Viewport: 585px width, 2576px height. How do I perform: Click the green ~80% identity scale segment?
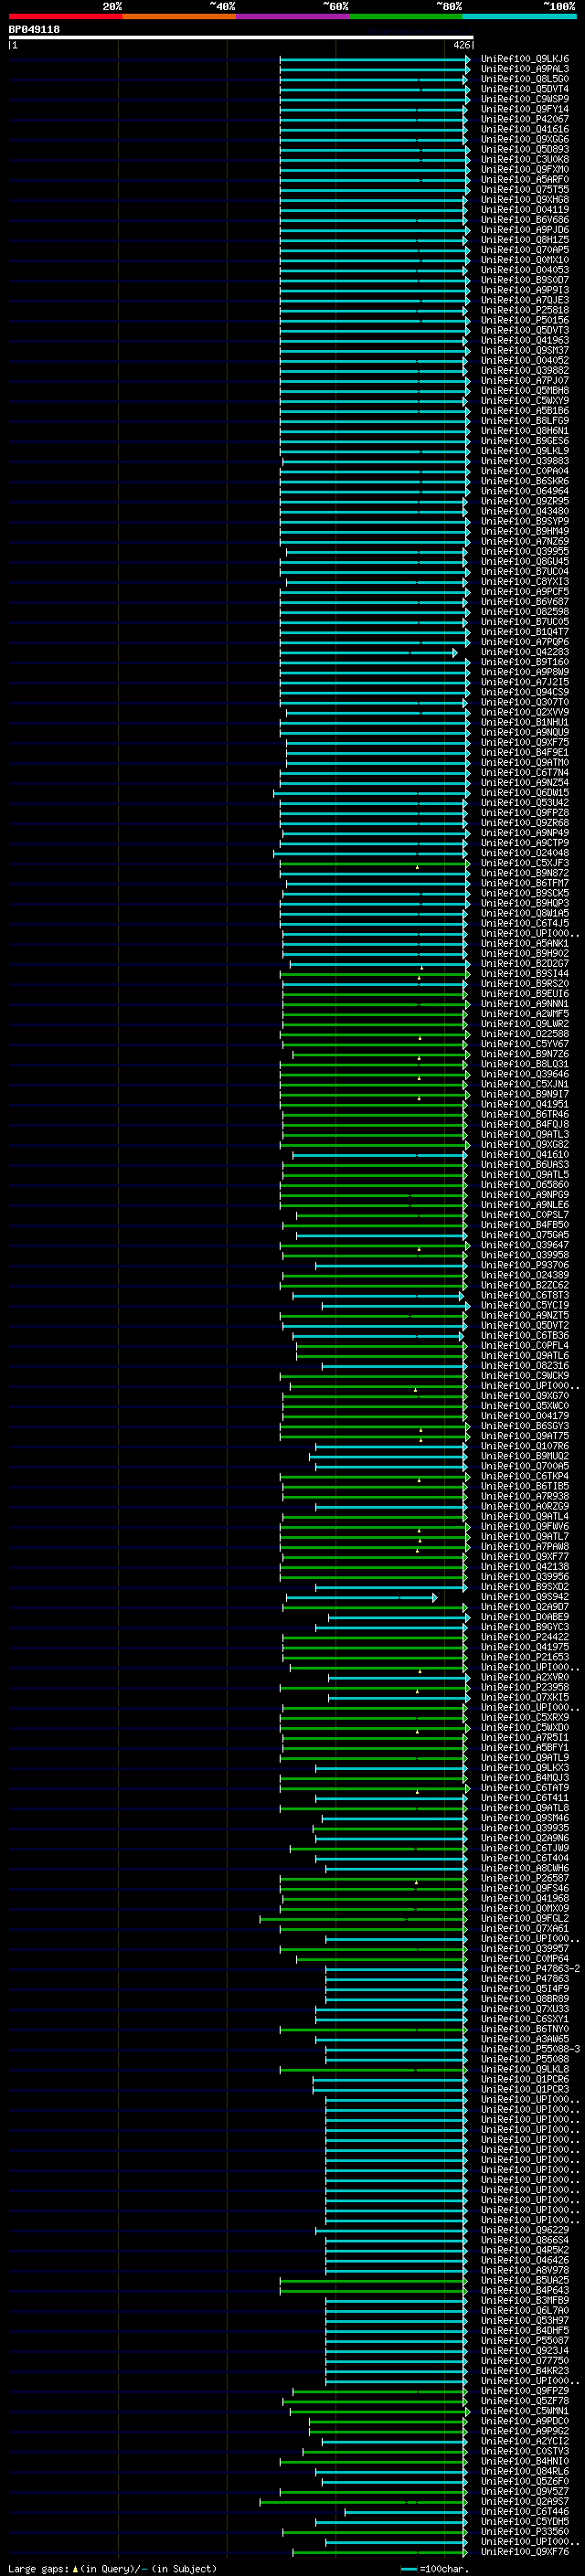point(406,16)
